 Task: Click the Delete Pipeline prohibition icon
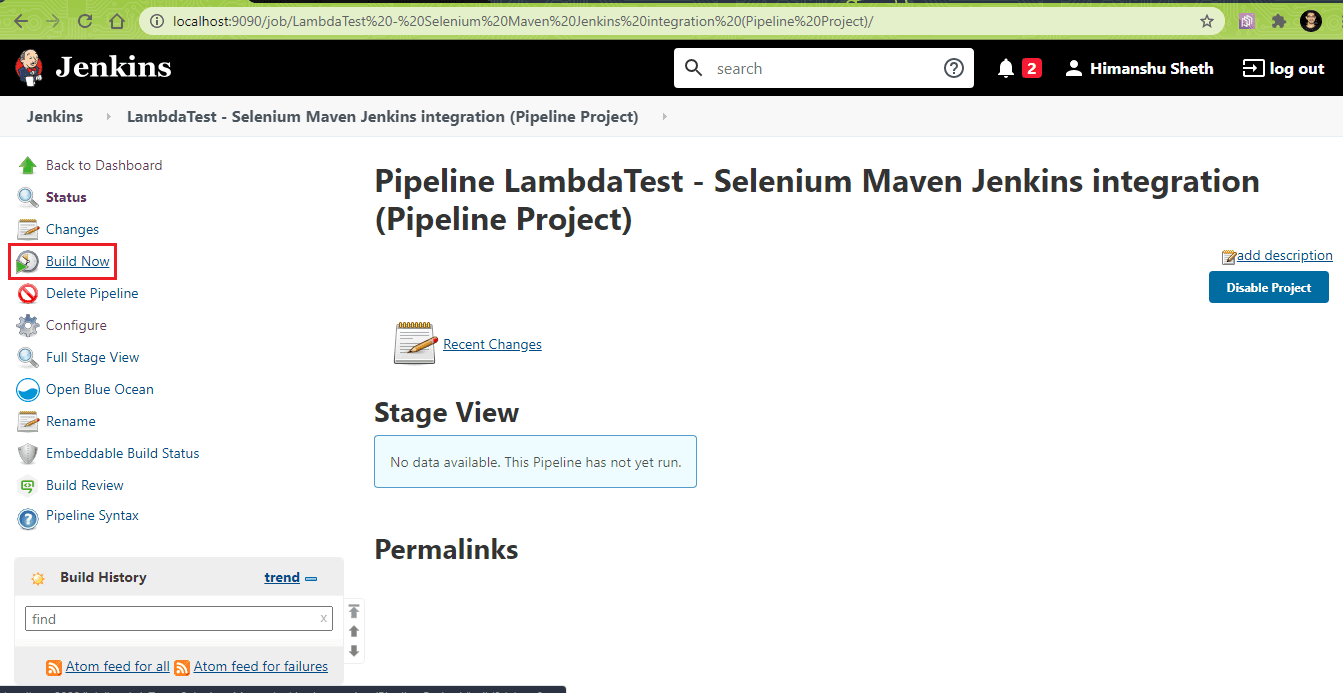click(x=28, y=294)
